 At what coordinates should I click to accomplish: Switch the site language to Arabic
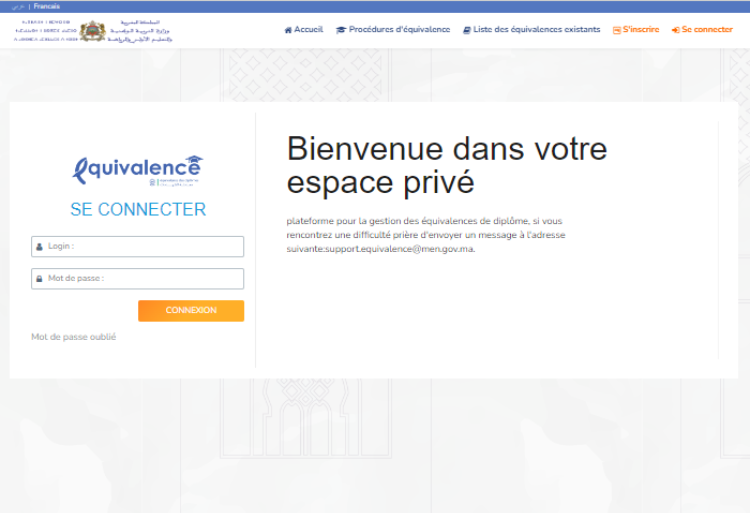click(x=19, y=6)
